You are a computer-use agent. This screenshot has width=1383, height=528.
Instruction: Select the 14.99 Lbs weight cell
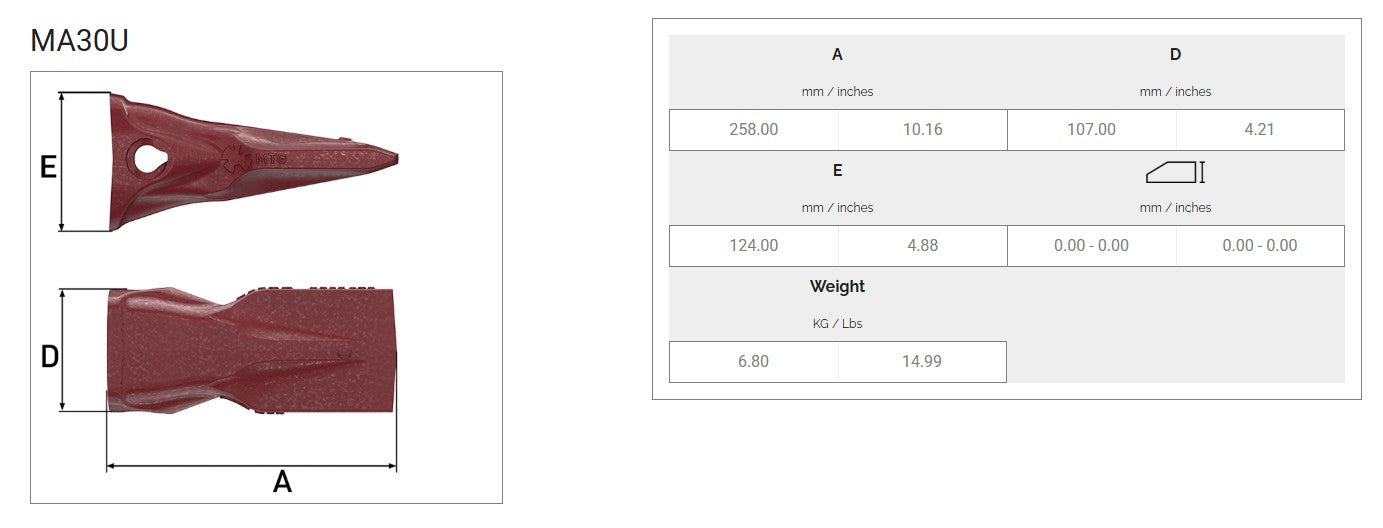pyautogui.click(x=922, y=362)
